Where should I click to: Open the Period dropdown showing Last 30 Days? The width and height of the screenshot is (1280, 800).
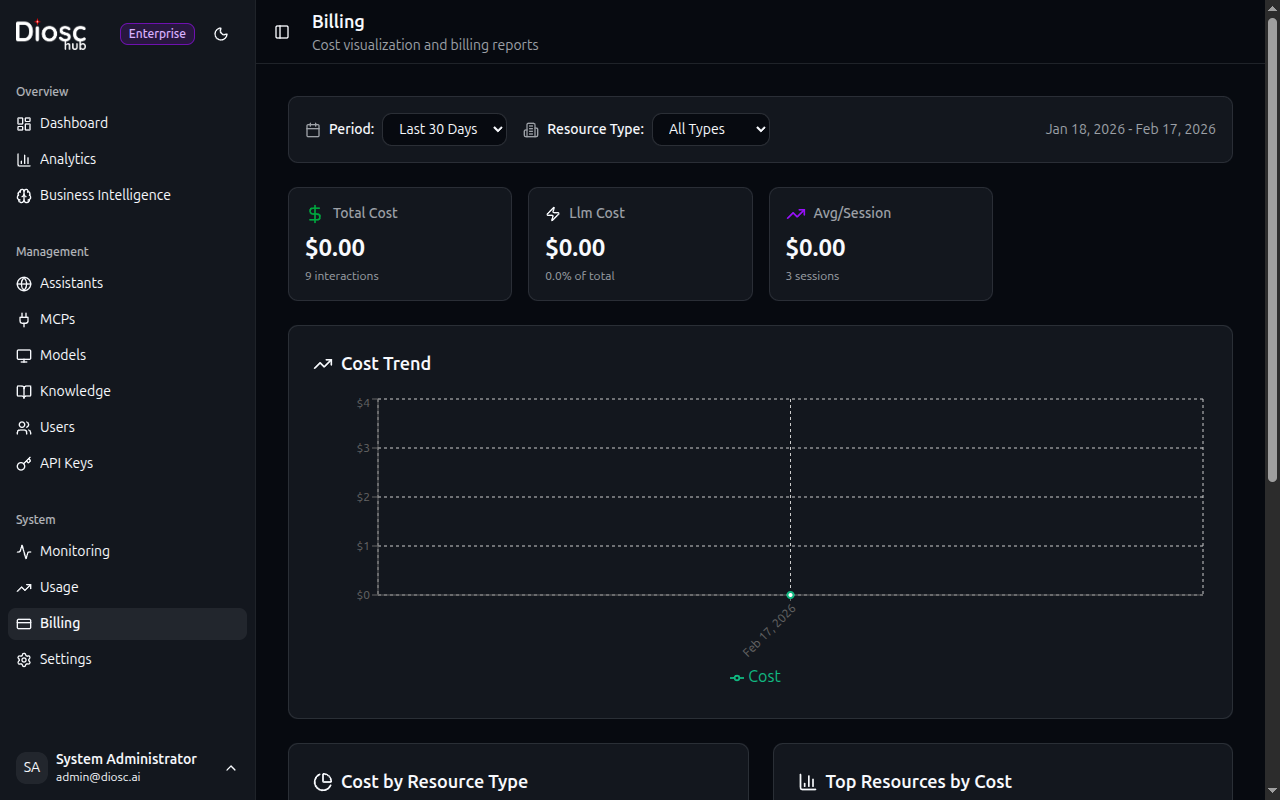click(x=444, y=129)
